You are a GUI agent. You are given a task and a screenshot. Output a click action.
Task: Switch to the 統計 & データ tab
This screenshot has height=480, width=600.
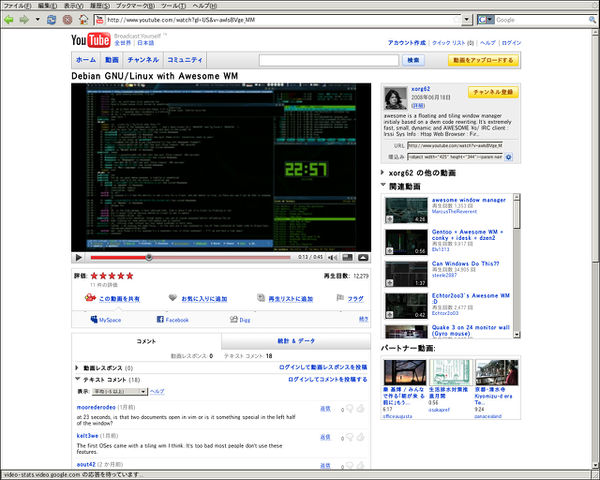(296, 341)
